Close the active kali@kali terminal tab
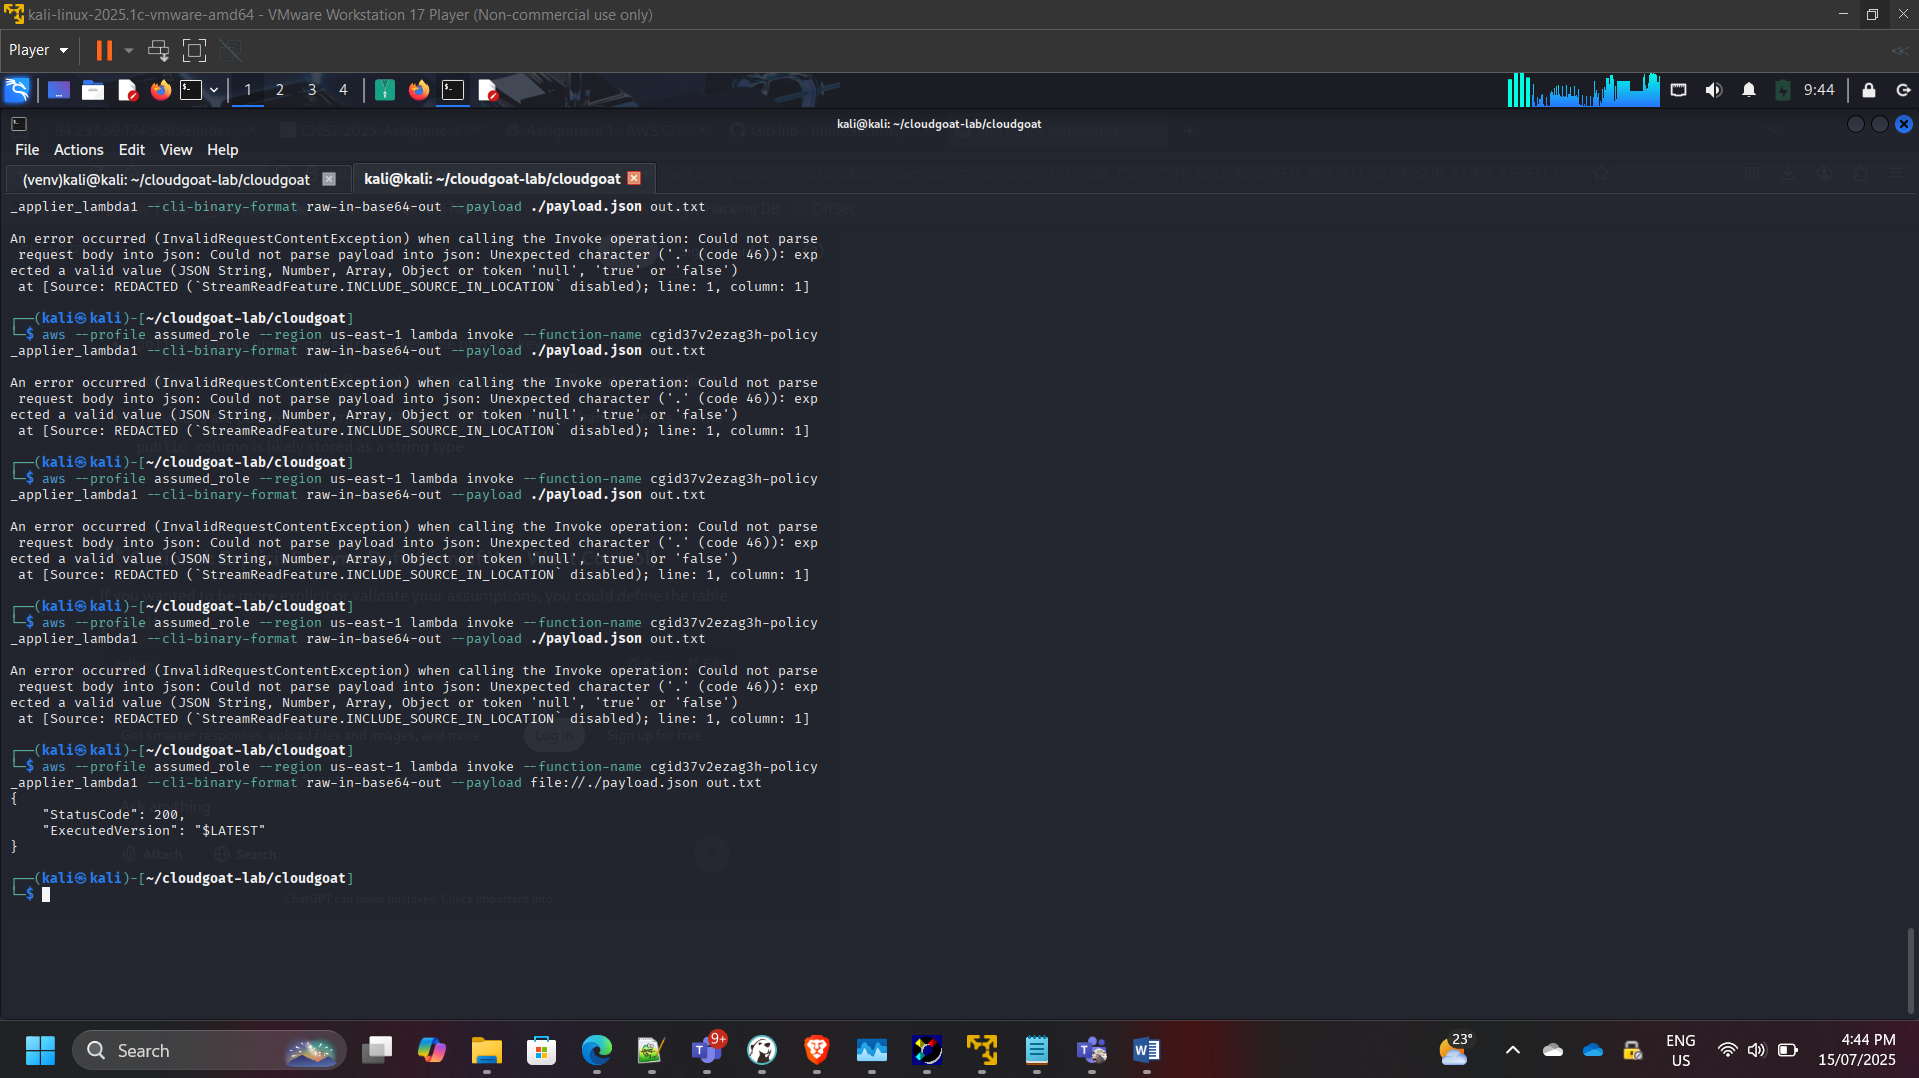Screen dimensions: 1919x1078 pos(634,178)
